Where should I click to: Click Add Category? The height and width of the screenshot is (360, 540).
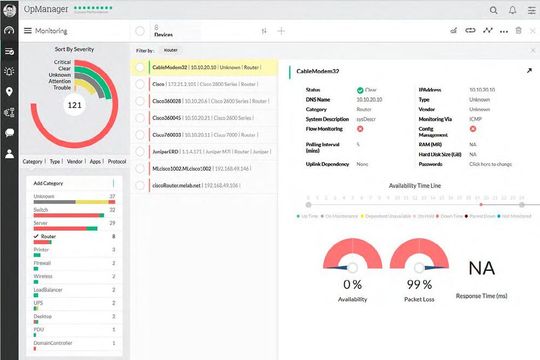click(x=48, y=183)
